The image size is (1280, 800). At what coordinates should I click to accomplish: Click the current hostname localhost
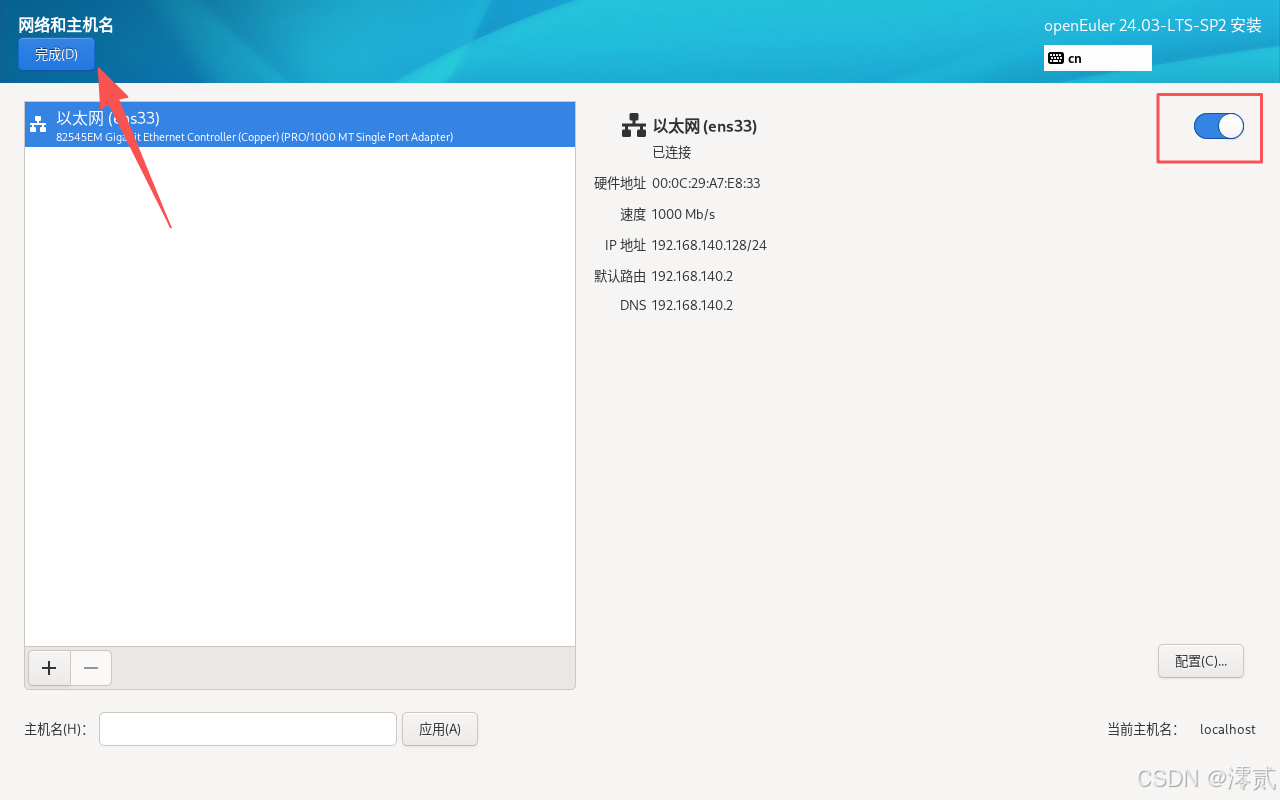(1228, 729)
